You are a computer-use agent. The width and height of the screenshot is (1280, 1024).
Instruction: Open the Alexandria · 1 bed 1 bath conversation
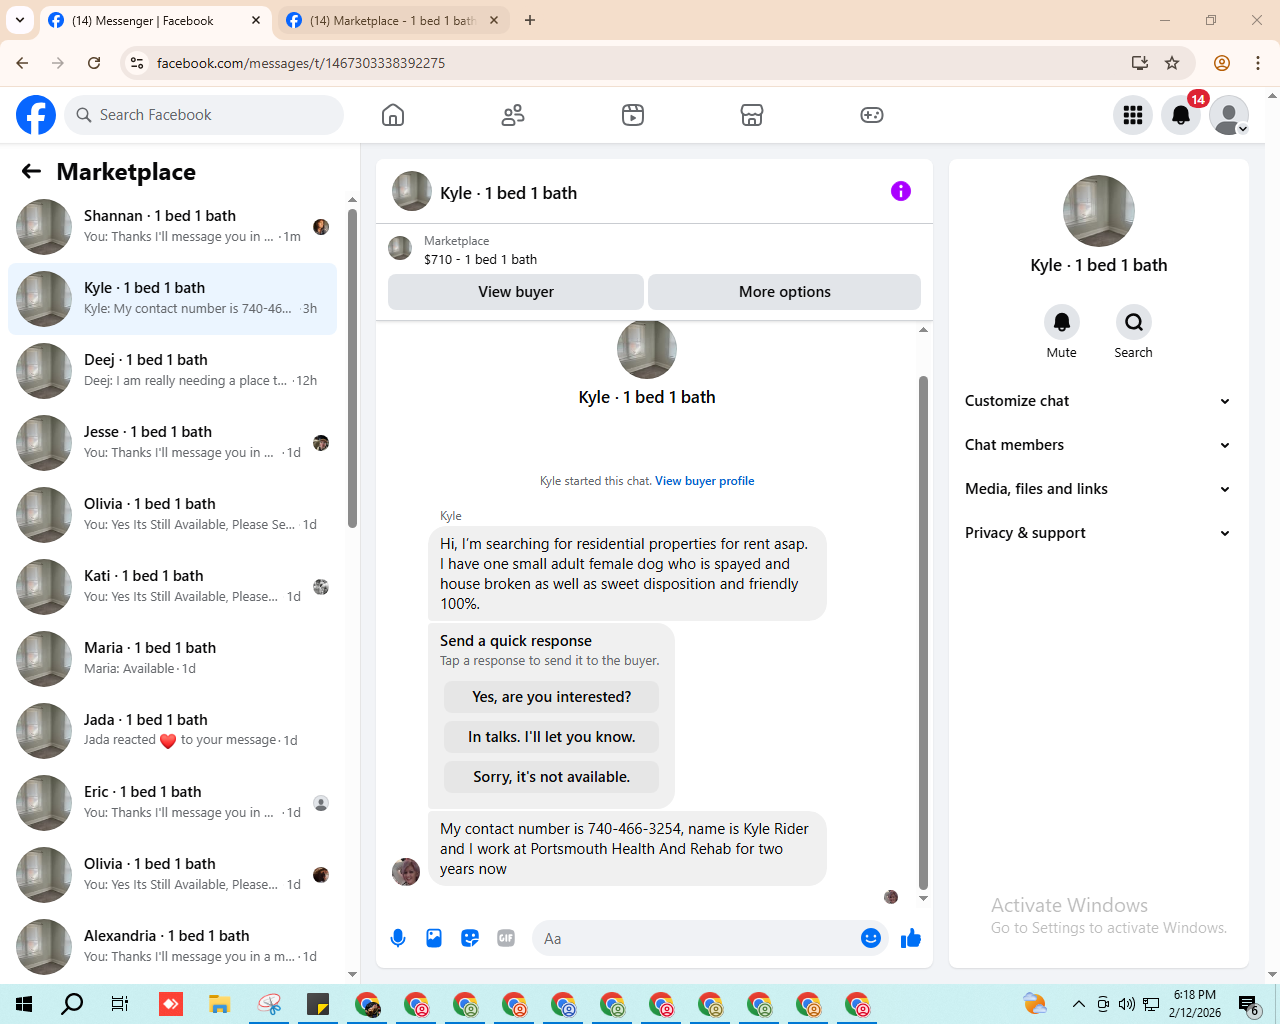[172, 947]
